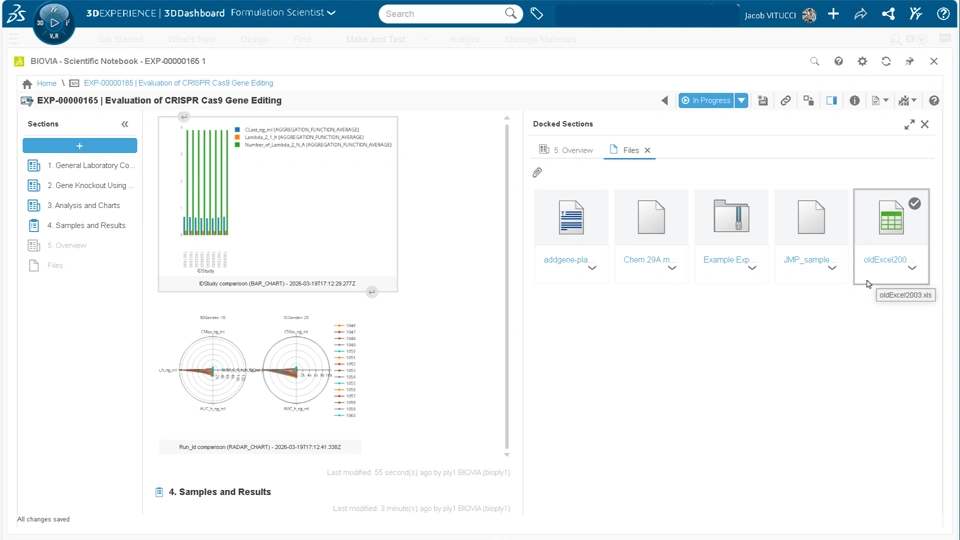Select section 1. General Laboratory Co...

(x=81, y=165)
